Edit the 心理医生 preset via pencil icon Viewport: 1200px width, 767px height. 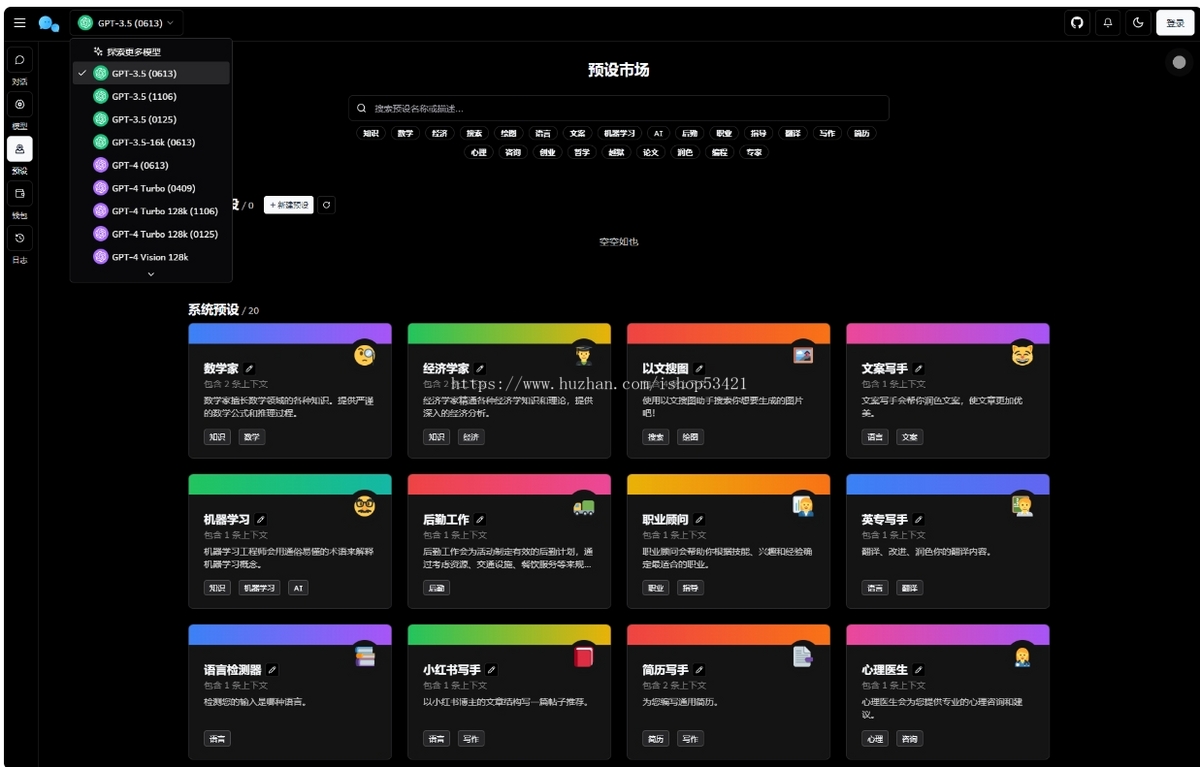pos(919,670)
